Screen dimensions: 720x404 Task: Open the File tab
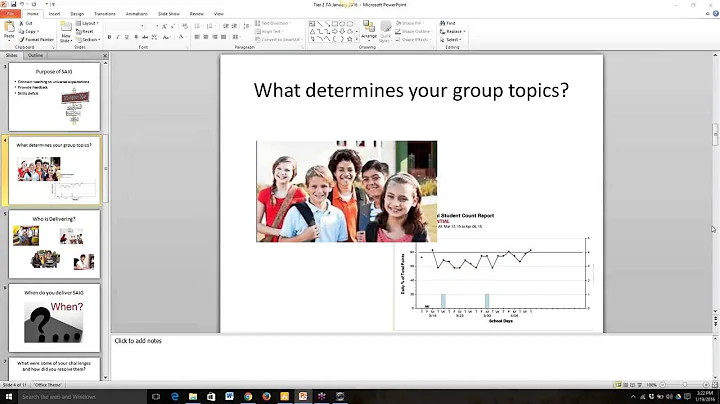(10, 14)
